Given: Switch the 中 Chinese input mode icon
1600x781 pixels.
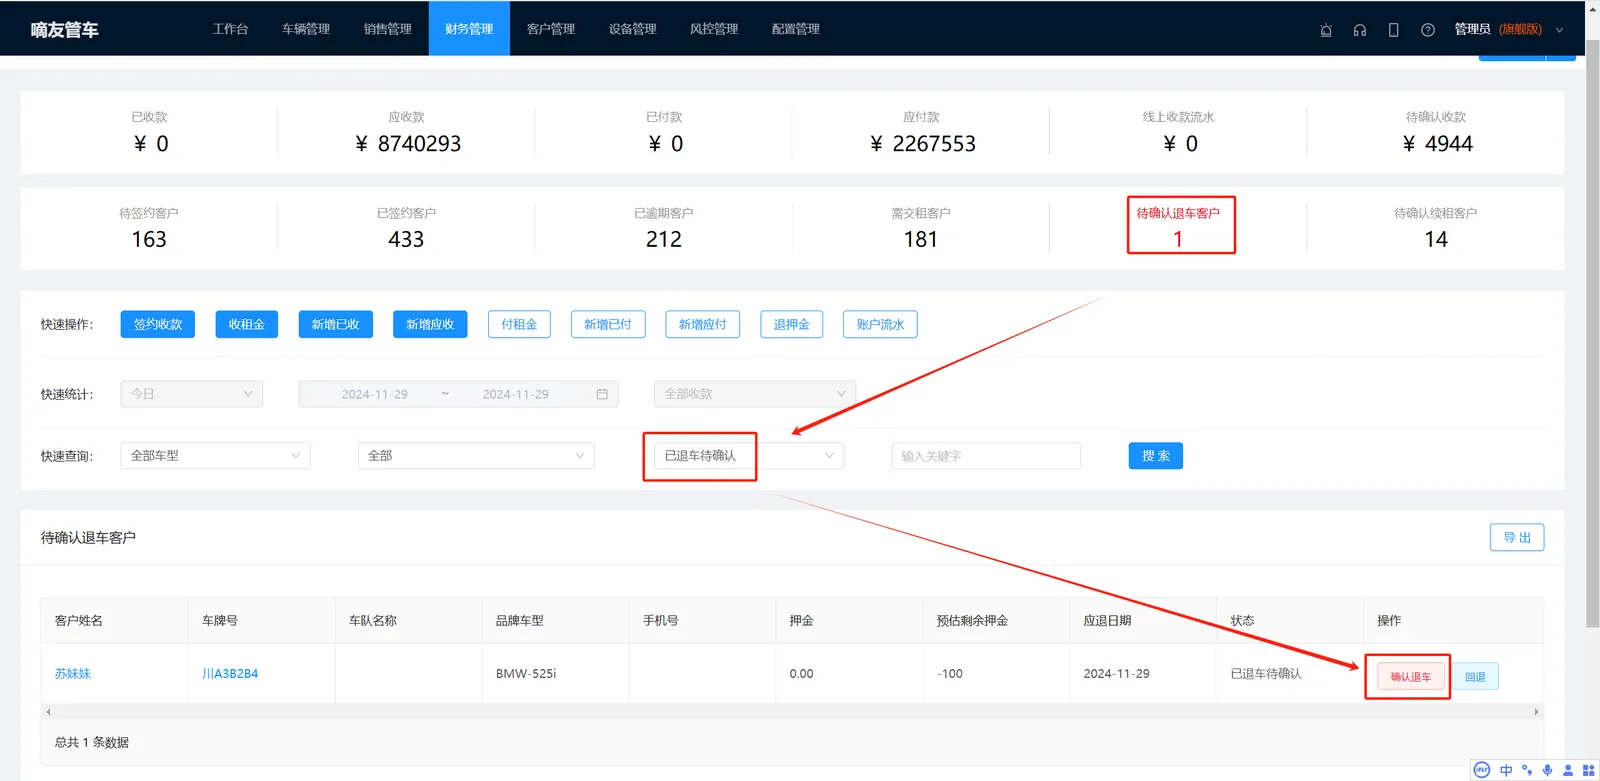Looking at the screenshot, I should click(1506, 770).
